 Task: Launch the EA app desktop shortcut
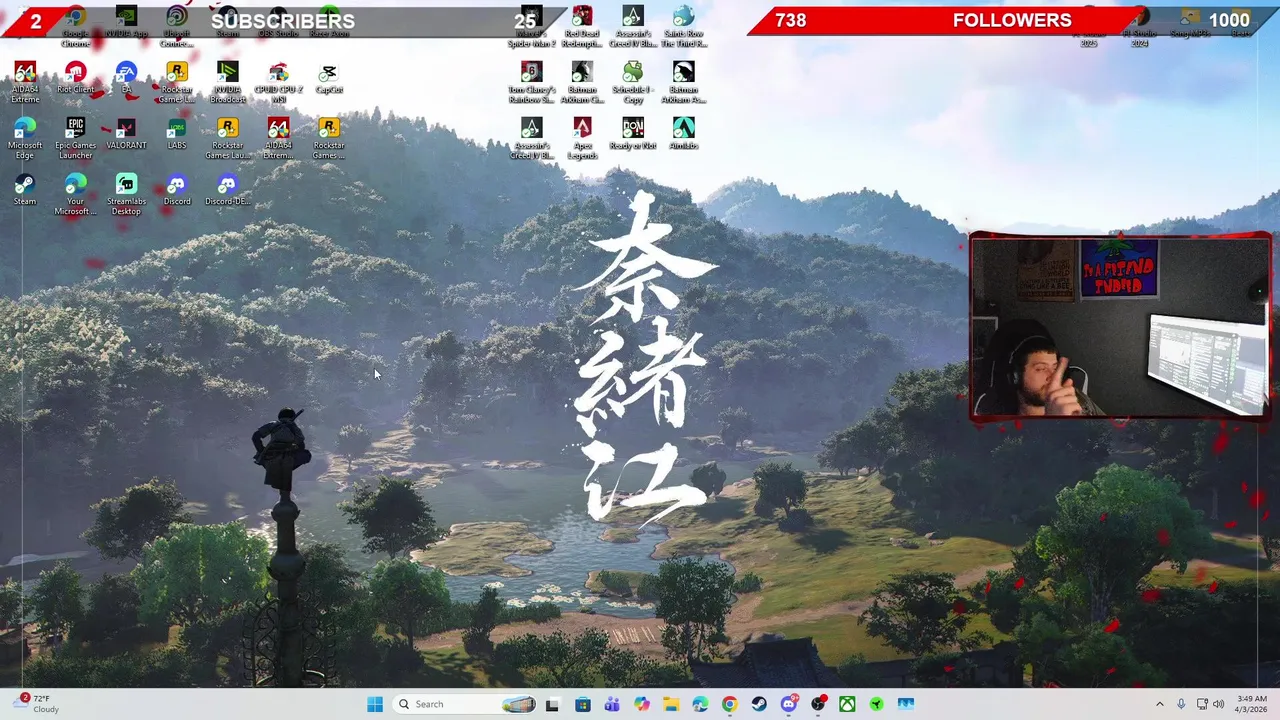[126, 78]
